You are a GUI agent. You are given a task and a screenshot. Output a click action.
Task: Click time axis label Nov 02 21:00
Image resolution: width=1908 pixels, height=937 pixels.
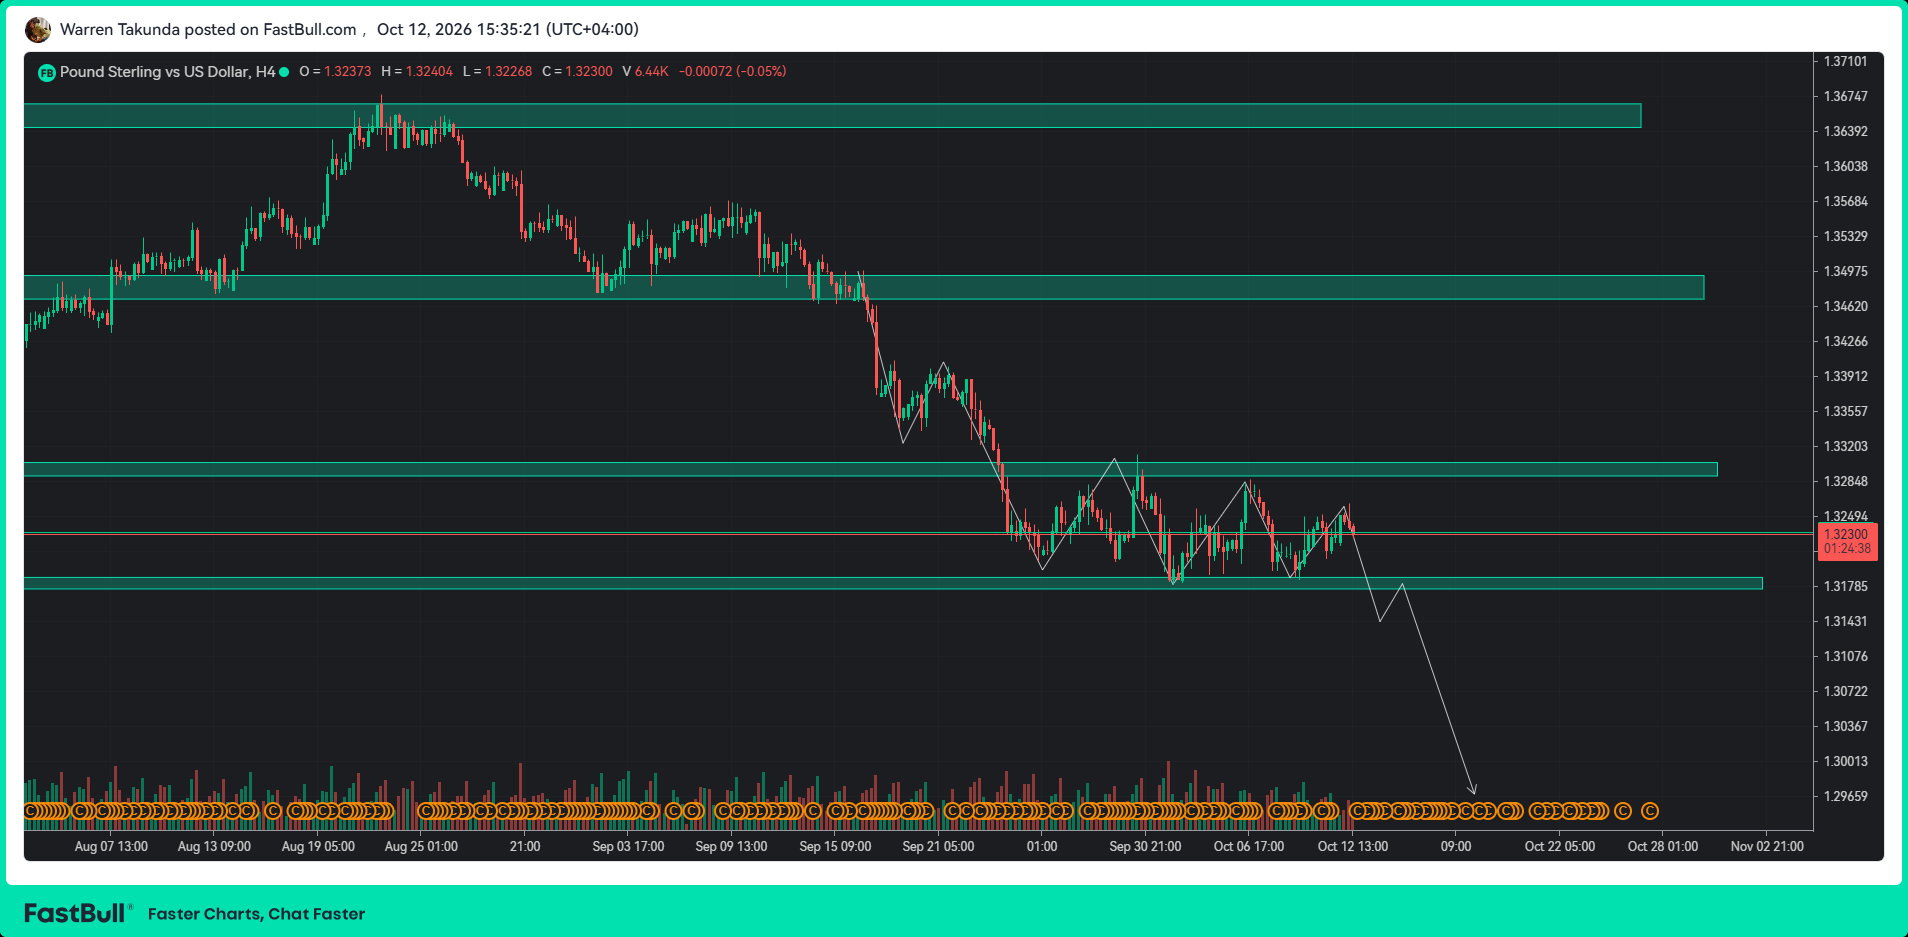(x=1767, y=847)
